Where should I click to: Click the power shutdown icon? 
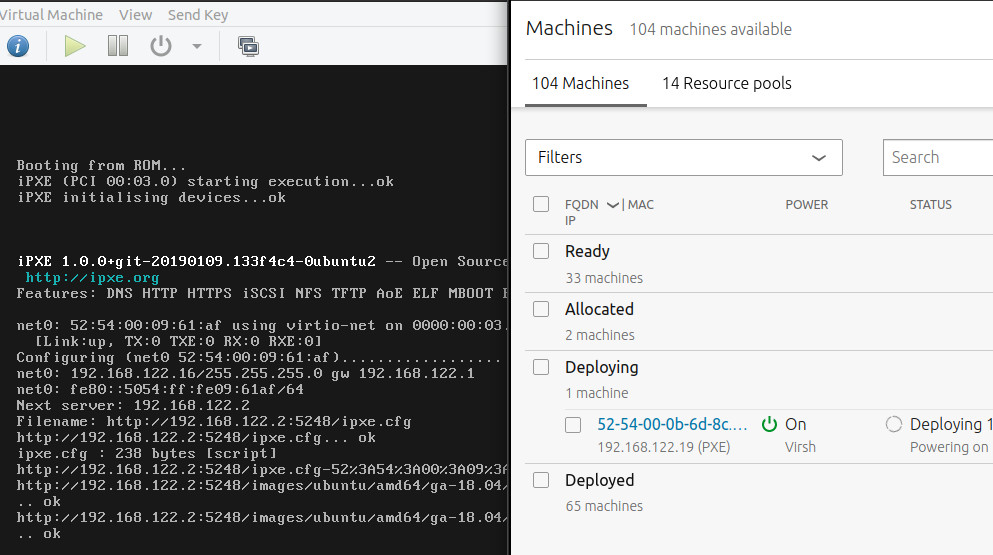[x=160, y=46]
